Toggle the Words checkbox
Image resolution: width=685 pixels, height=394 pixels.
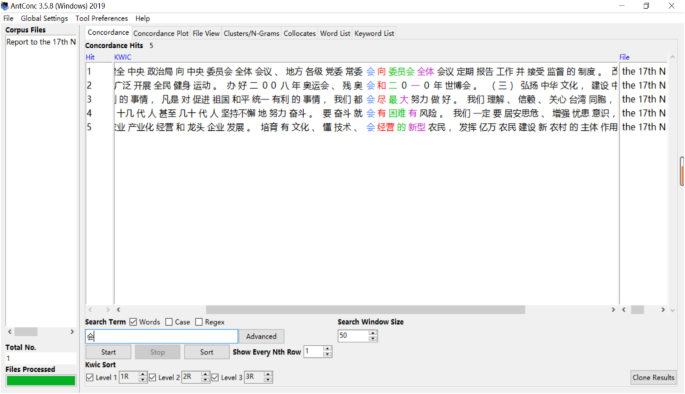133,322
